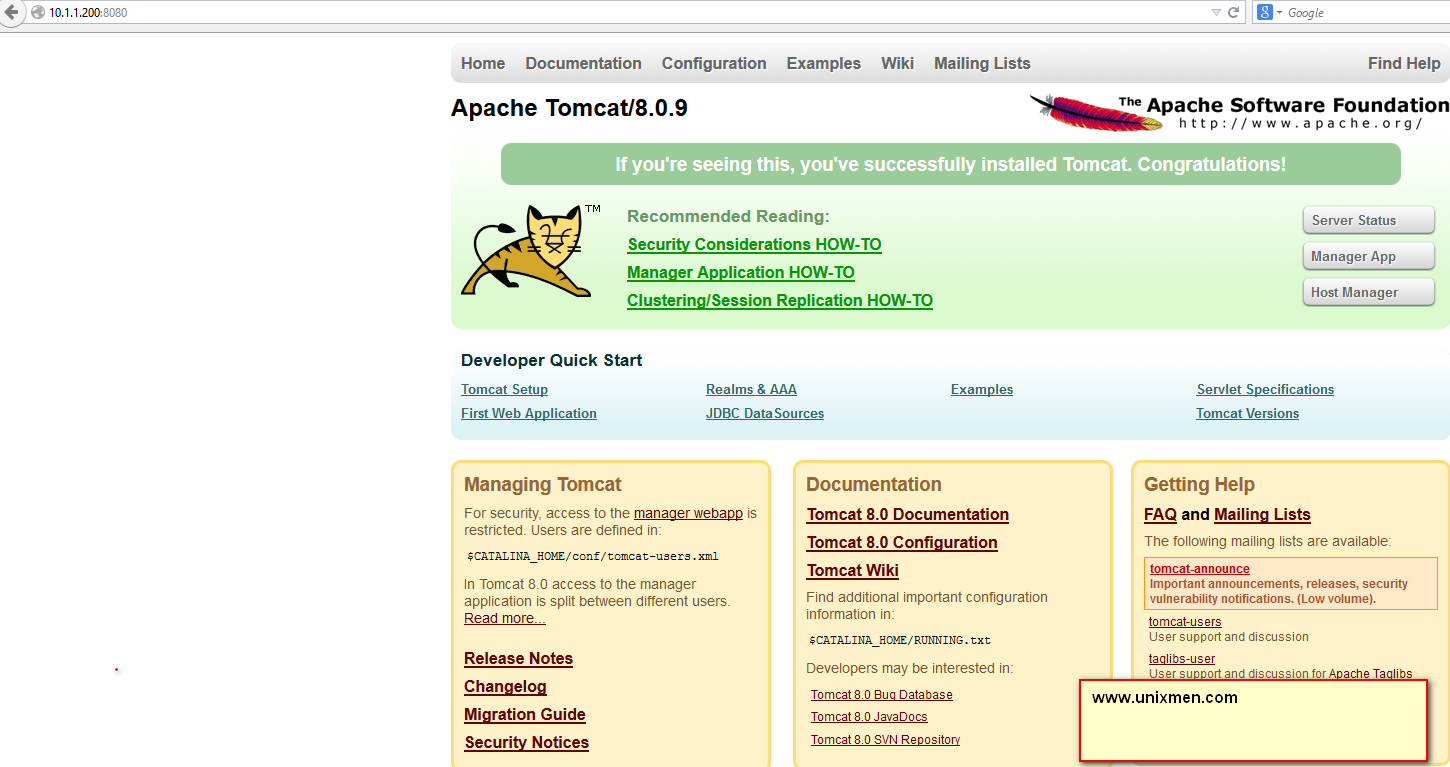Click the browser back arrow button
The image size is (1450, 767).
11,12
